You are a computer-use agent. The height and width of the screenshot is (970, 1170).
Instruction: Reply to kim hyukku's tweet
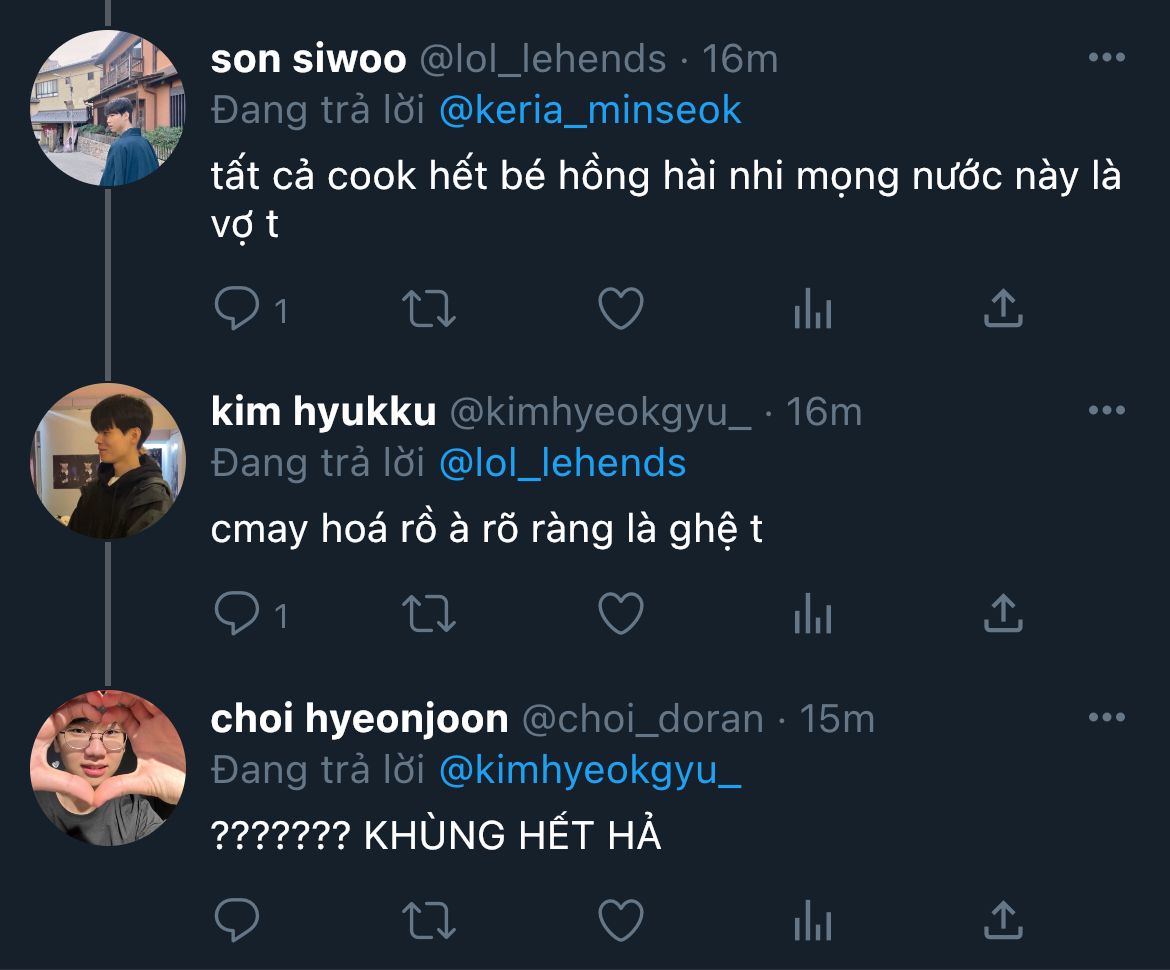tap(238, 614)
